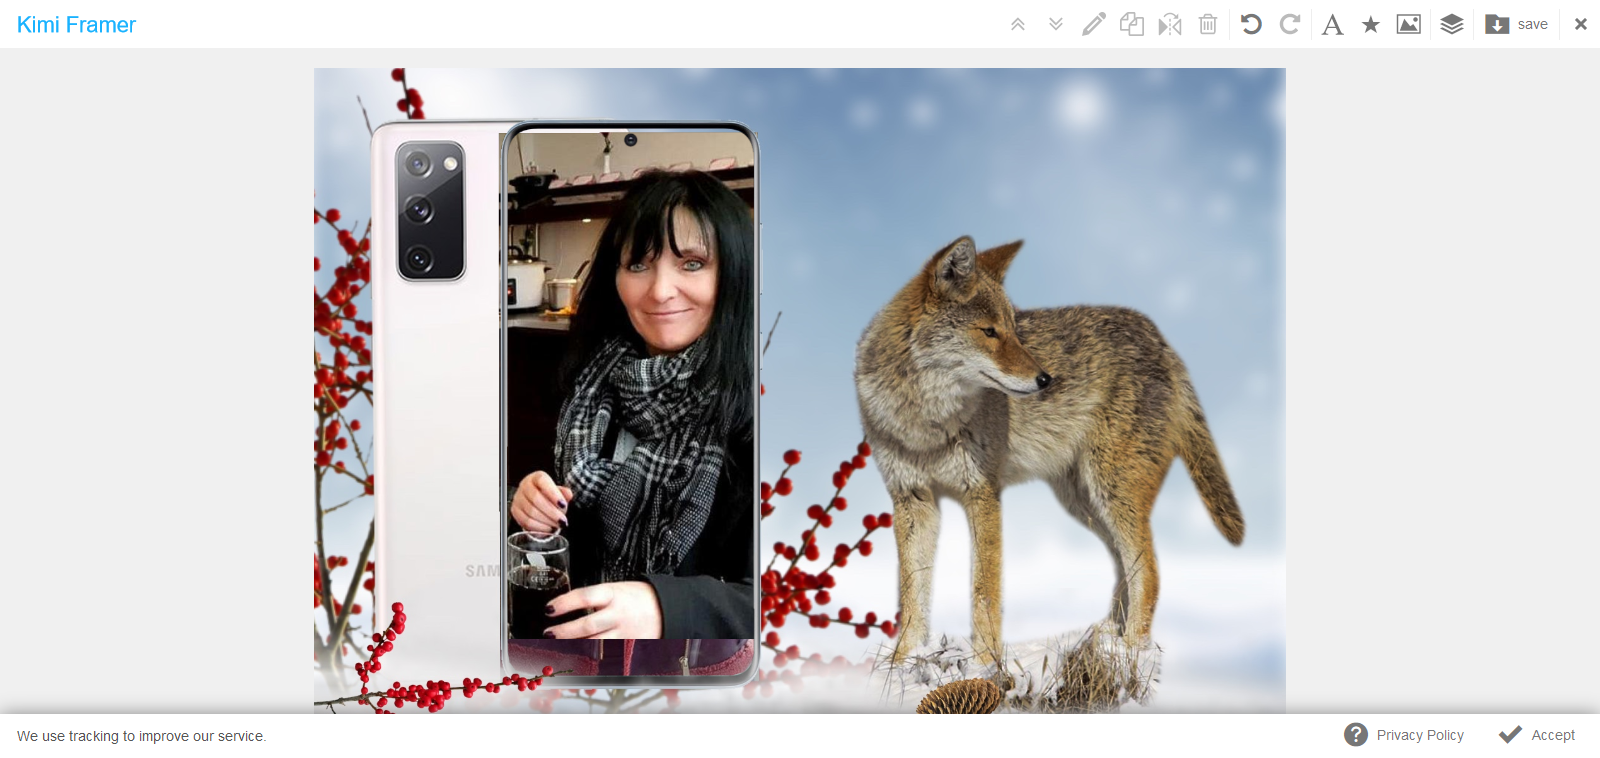Add text with the A tool
Screen dimensions: 1600x758
point(1332,24)
